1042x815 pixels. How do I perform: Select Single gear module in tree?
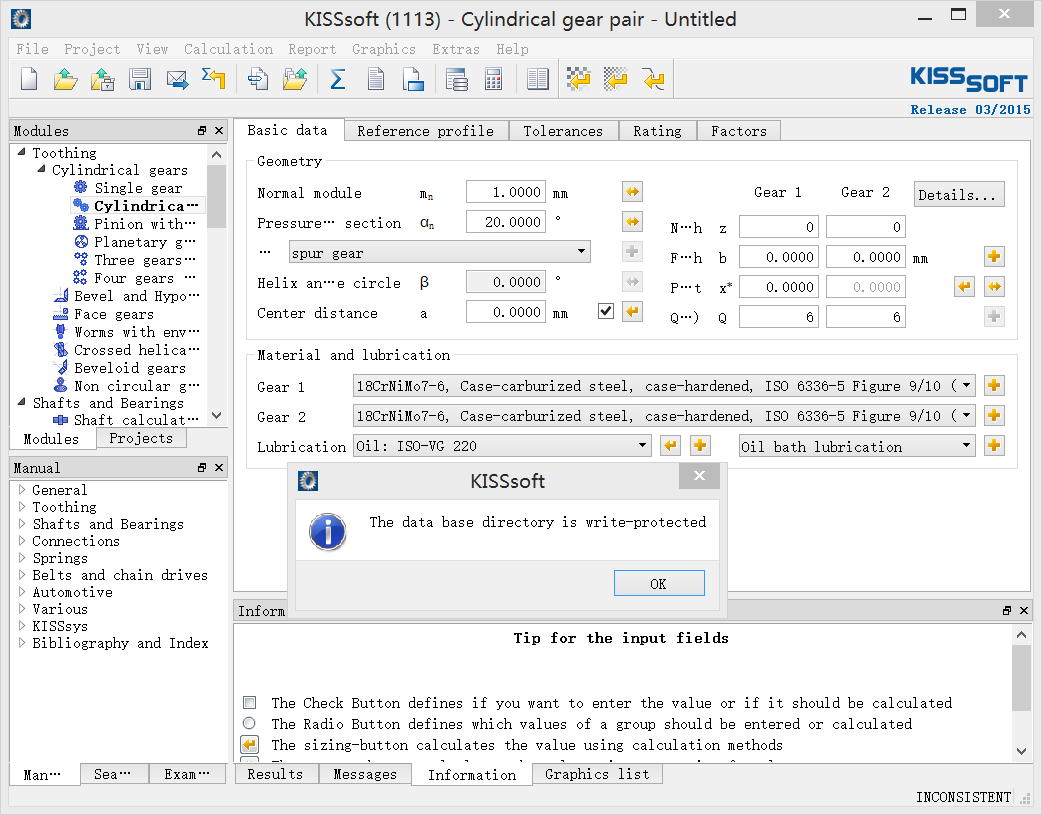coord(128,188)
